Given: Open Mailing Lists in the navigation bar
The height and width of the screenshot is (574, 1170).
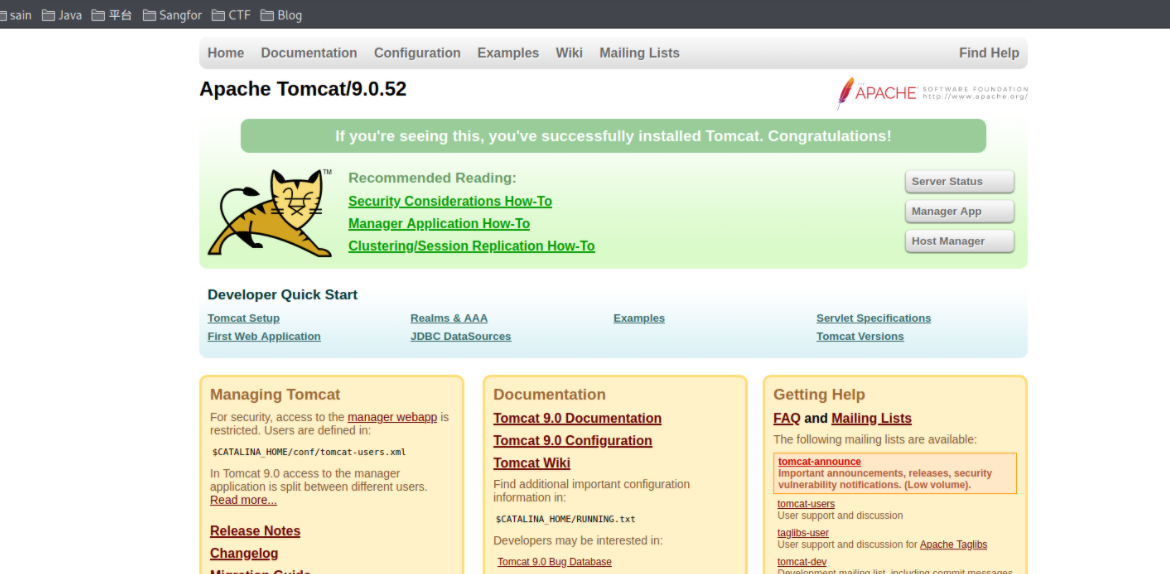Looking at the screenshot, I should (639, 53).
